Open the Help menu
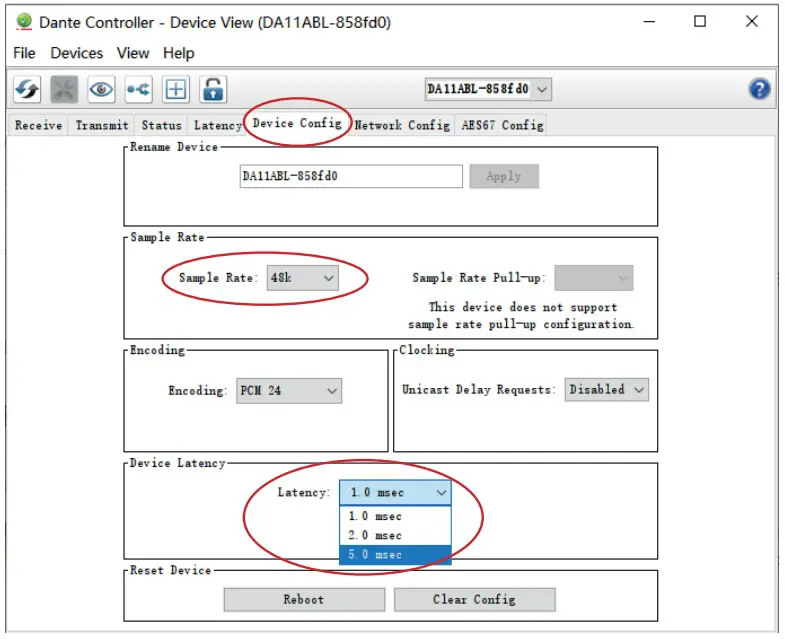This screenshot has width=786, height=639. (x=178, y=53)
